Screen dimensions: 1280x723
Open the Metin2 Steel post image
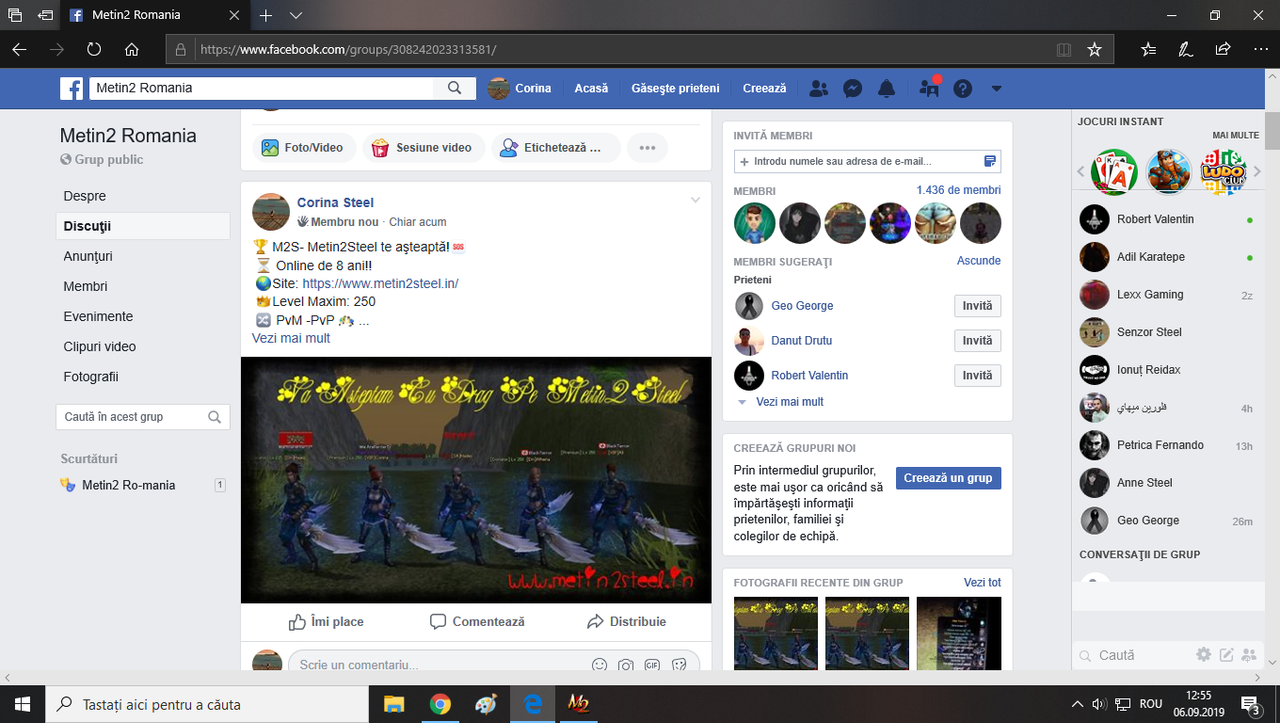tap(476, 480)
